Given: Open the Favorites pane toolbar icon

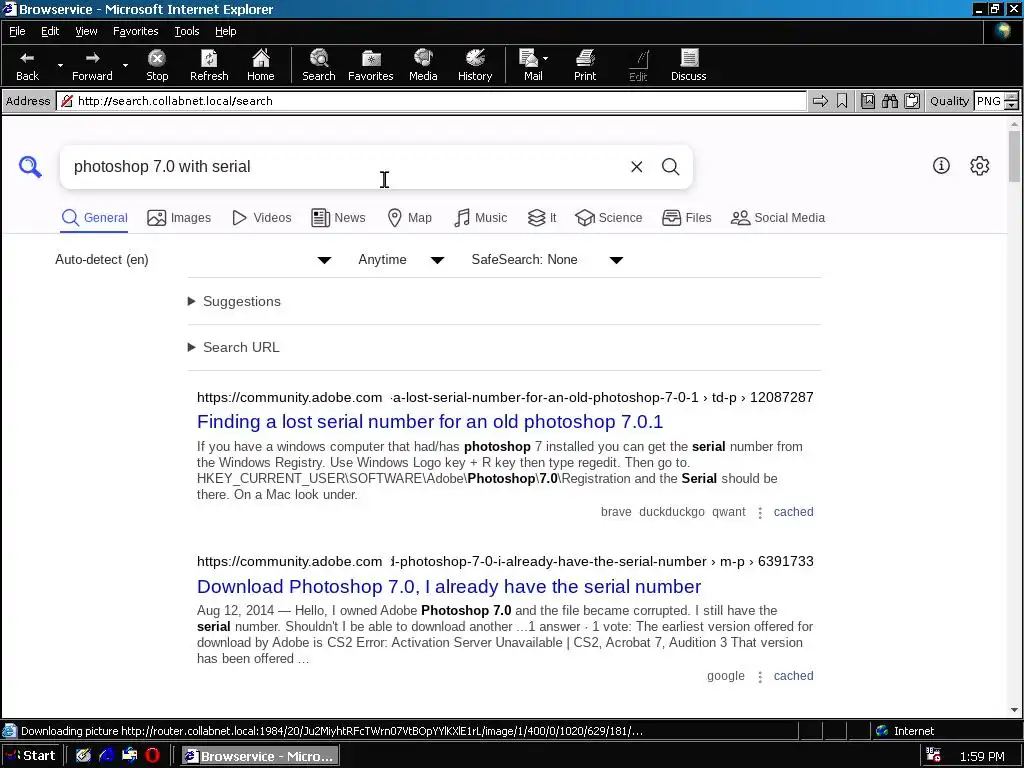Looking at the screenshot, I should point(370,65).
